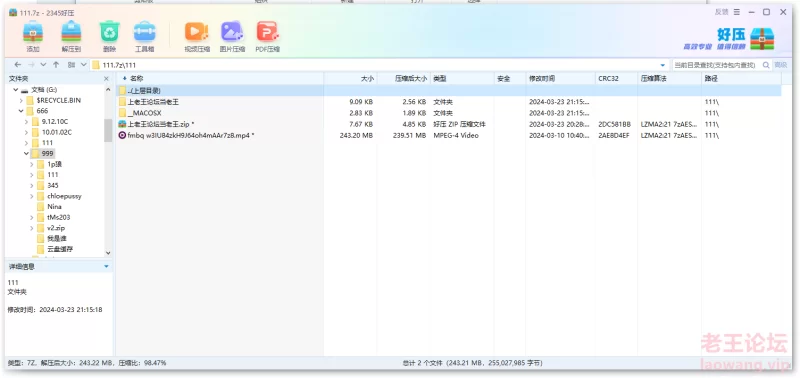Click the 243.20 MB size cell

pos(356,135)
